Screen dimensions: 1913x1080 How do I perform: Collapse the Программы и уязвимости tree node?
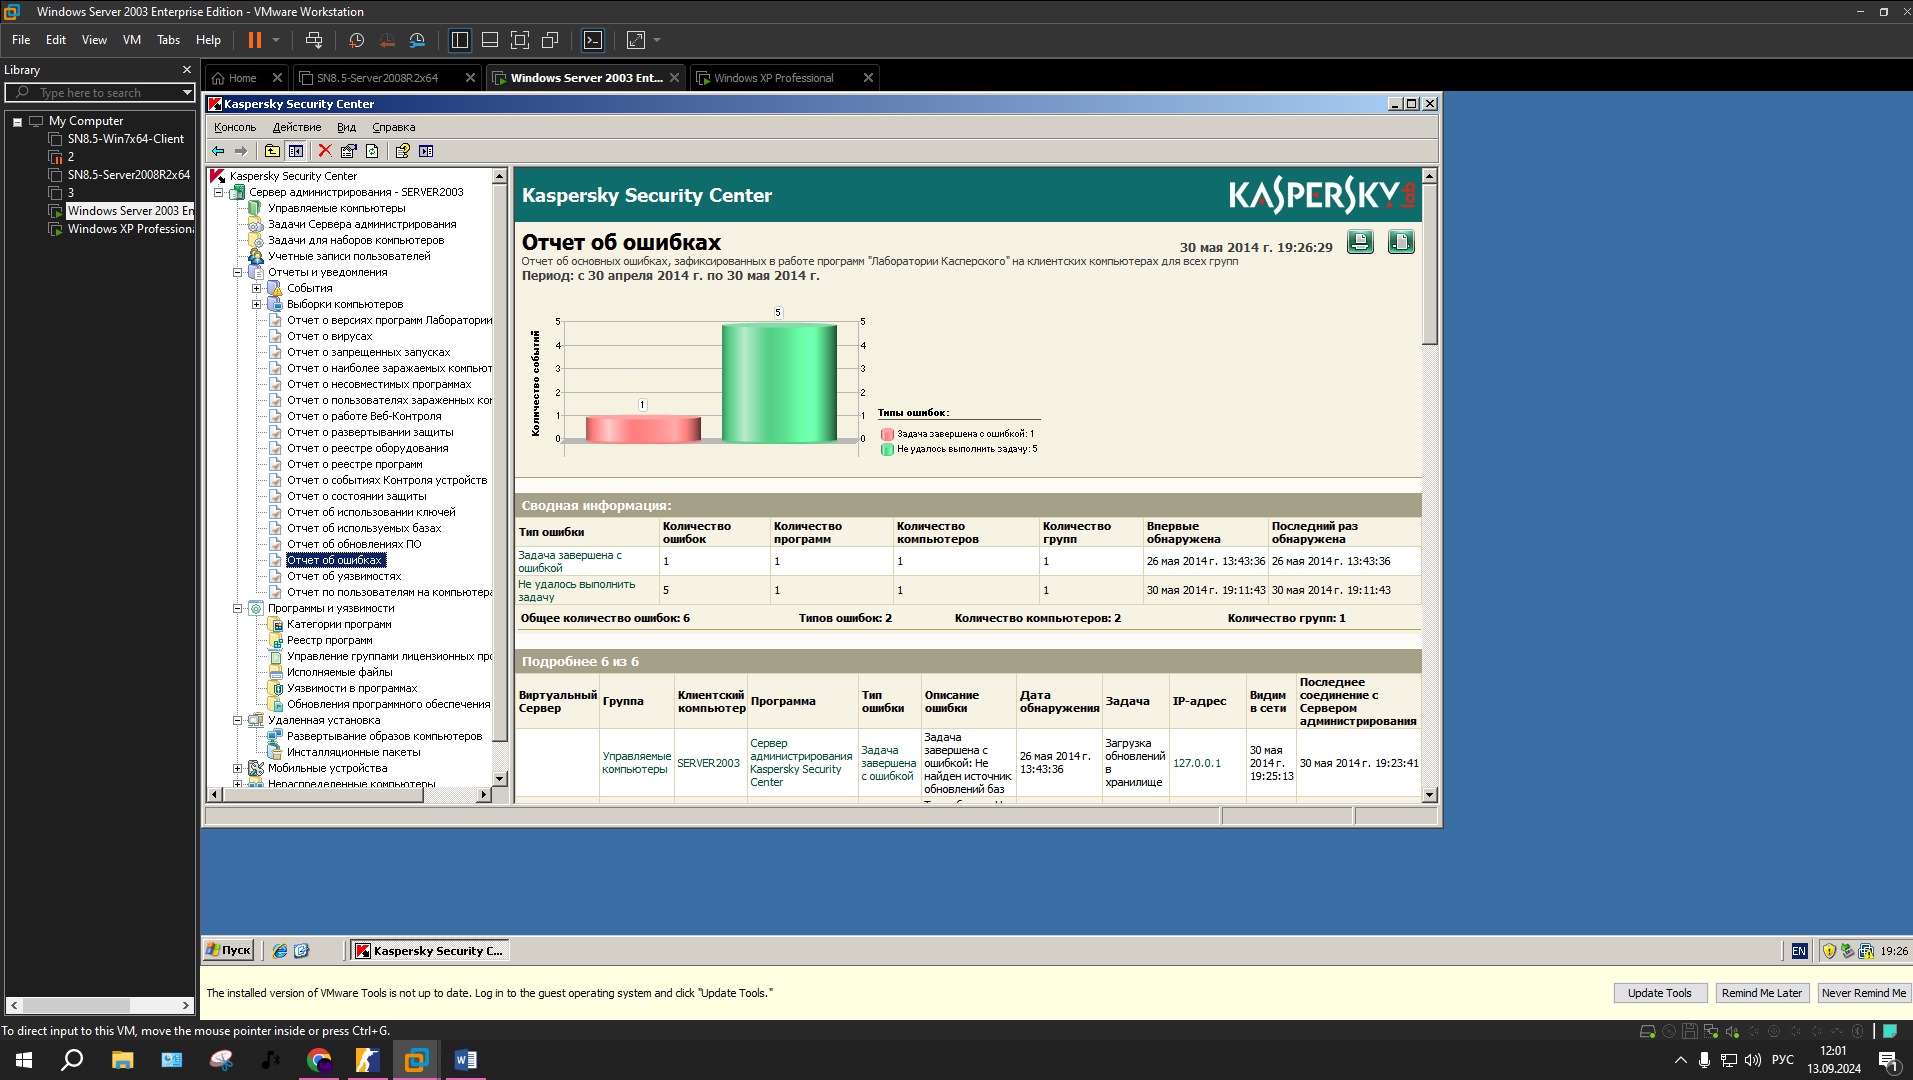[237, 608]
